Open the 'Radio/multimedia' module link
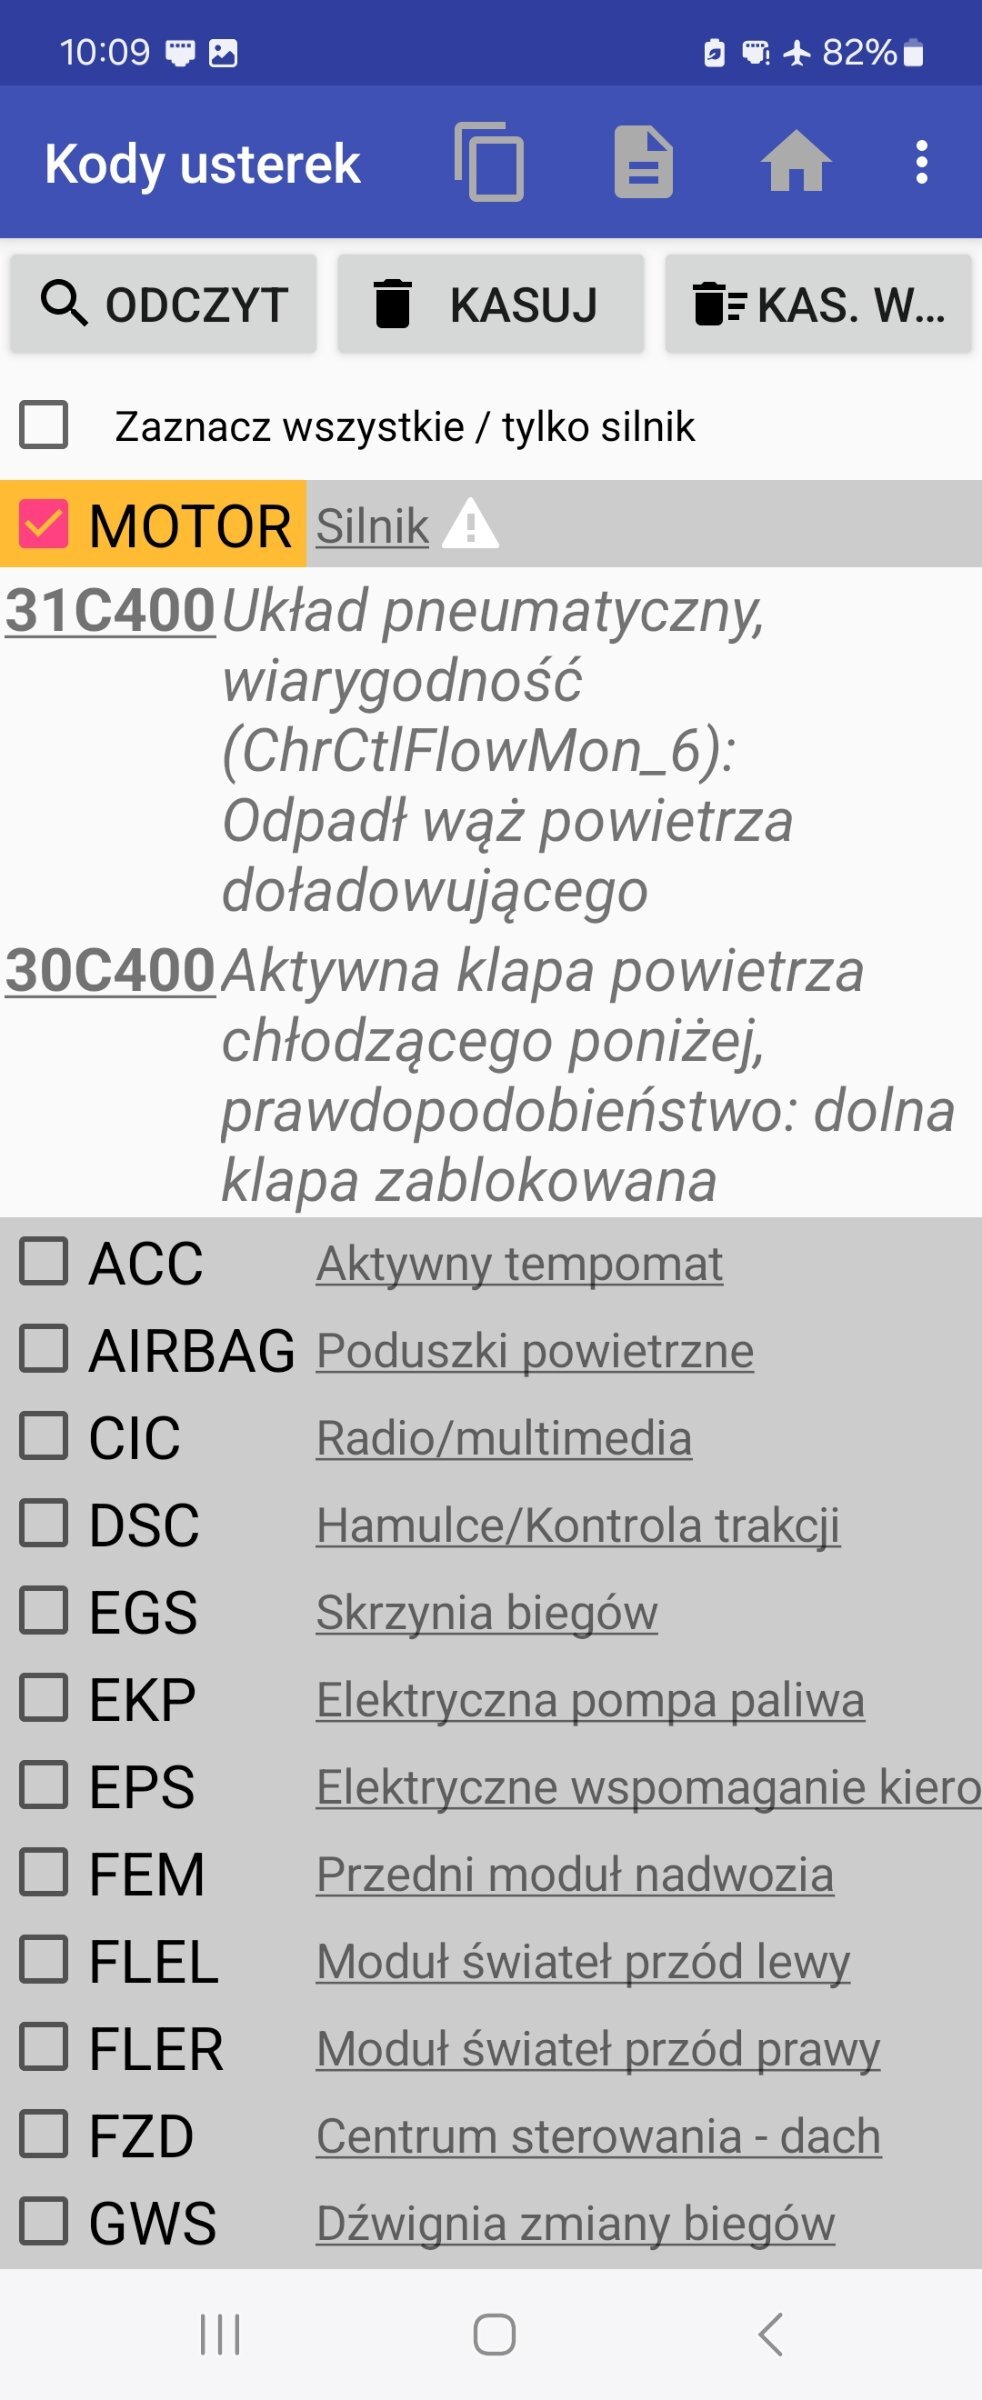Viewport: 982px width, 2400px height. [504, 1438]
